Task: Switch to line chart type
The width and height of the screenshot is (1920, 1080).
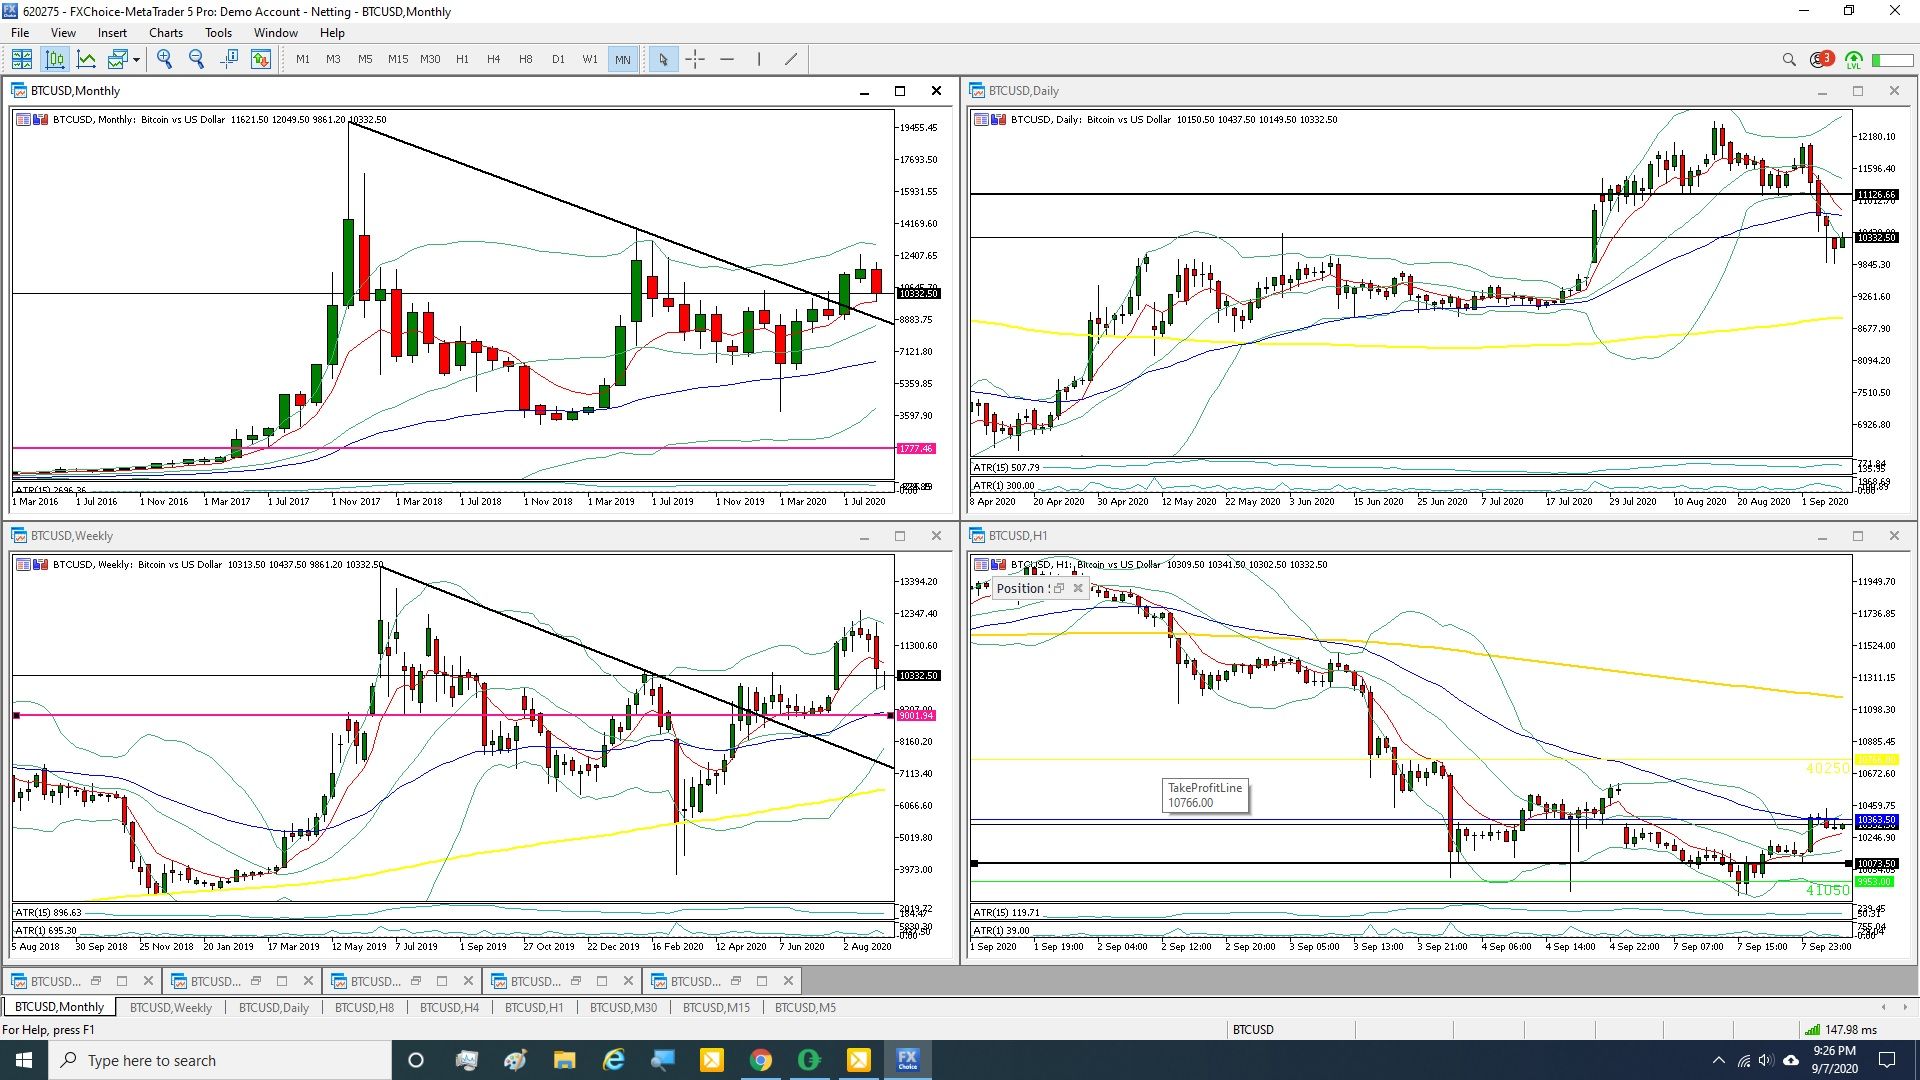Action: [x=87, y=59]
